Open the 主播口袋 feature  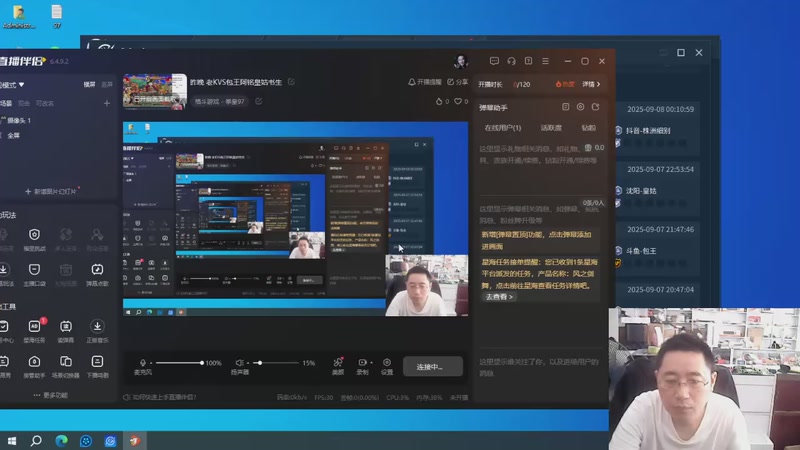pyautogui.click(x=34, y=274)
